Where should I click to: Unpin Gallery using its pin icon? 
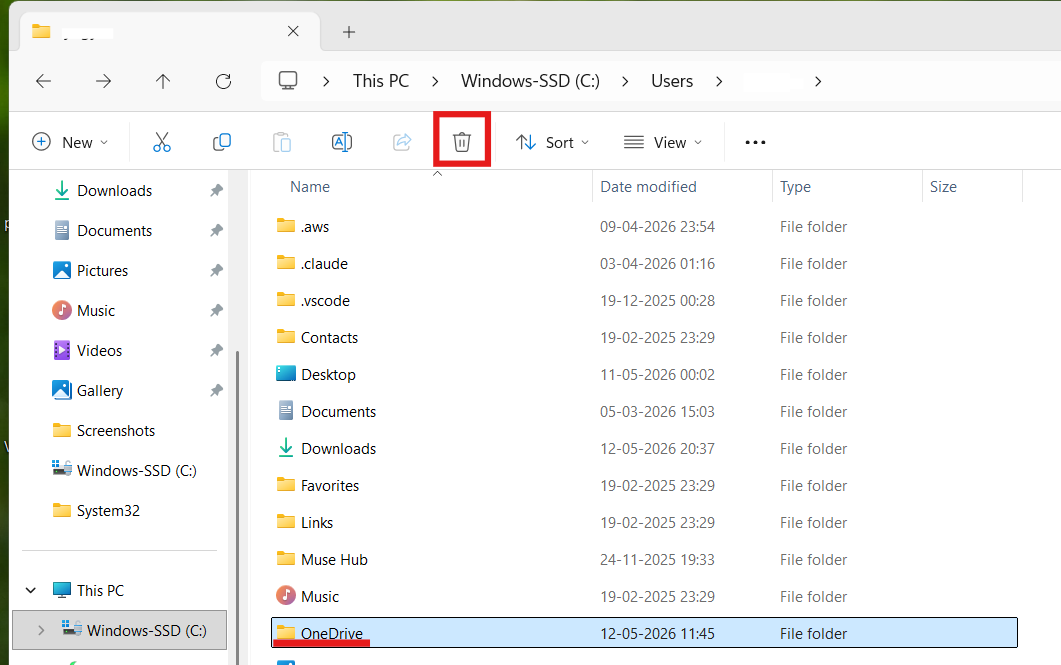[x=217, y=390]
